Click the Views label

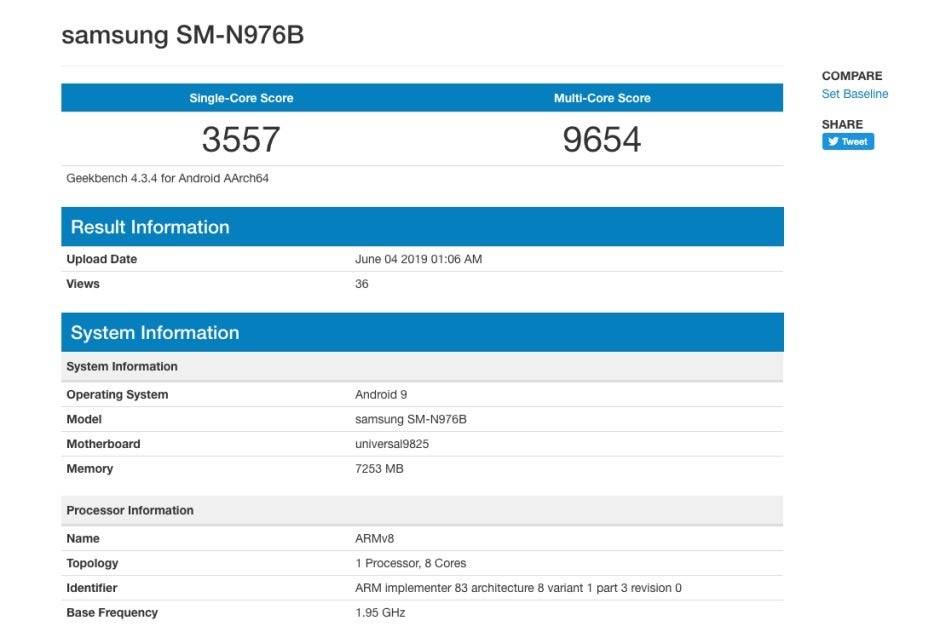coord(83,284)
